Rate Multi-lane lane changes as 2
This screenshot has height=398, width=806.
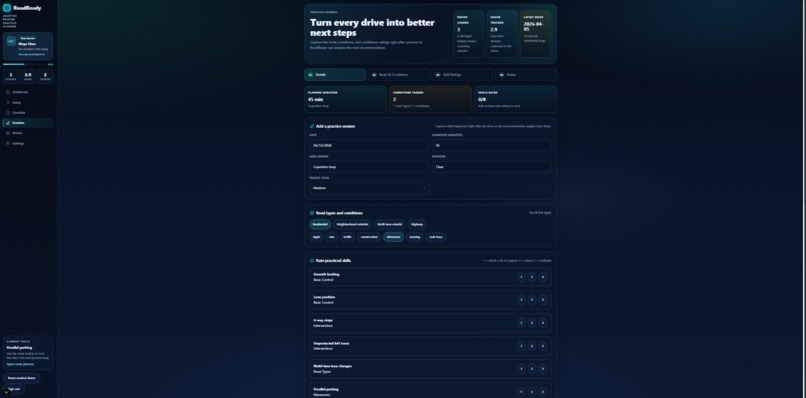(x=532, y=369)
